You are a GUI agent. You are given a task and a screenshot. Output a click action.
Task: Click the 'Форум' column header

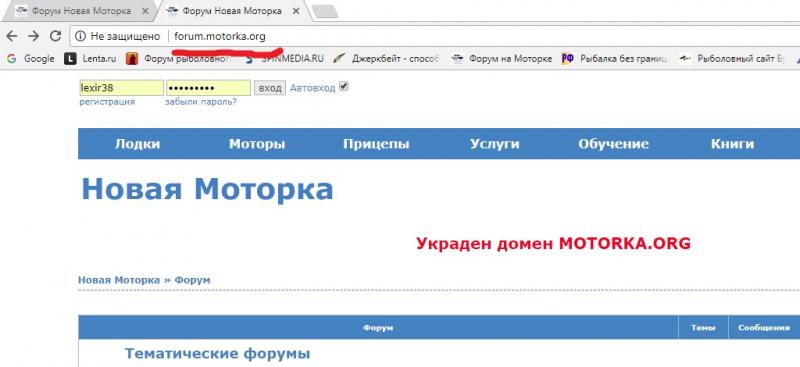click(x=378, y=328)
